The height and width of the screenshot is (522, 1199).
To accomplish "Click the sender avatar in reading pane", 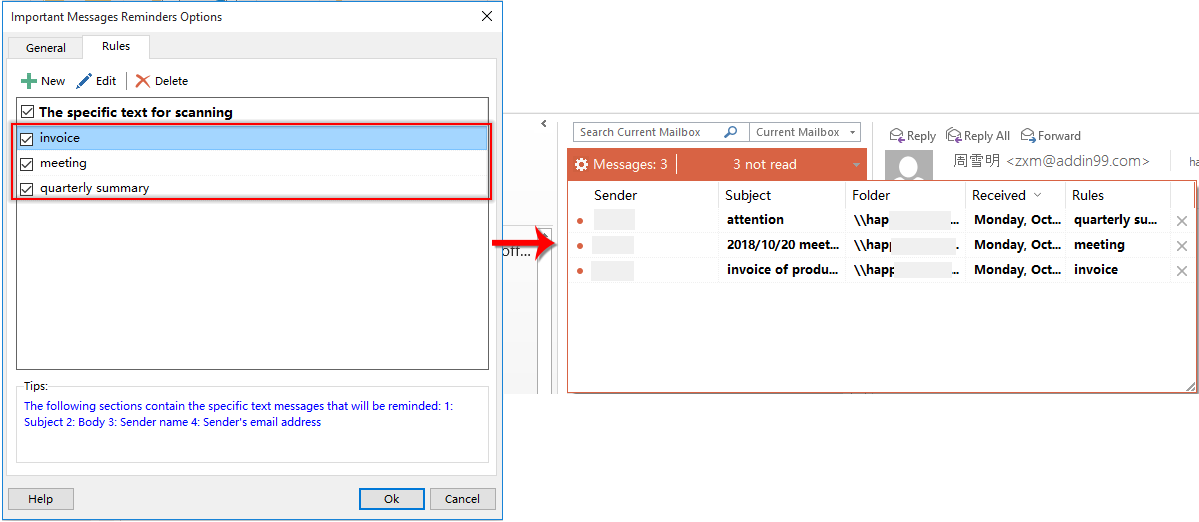I will click(908, 164).
